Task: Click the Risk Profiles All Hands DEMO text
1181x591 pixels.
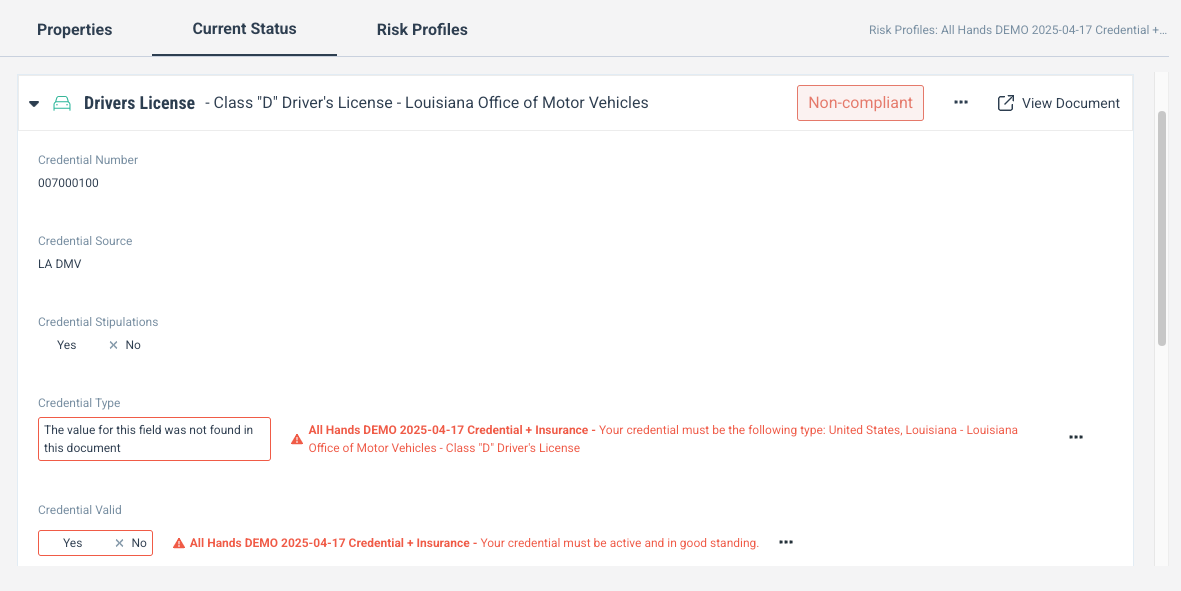Action: click(x=1018, y=30)
